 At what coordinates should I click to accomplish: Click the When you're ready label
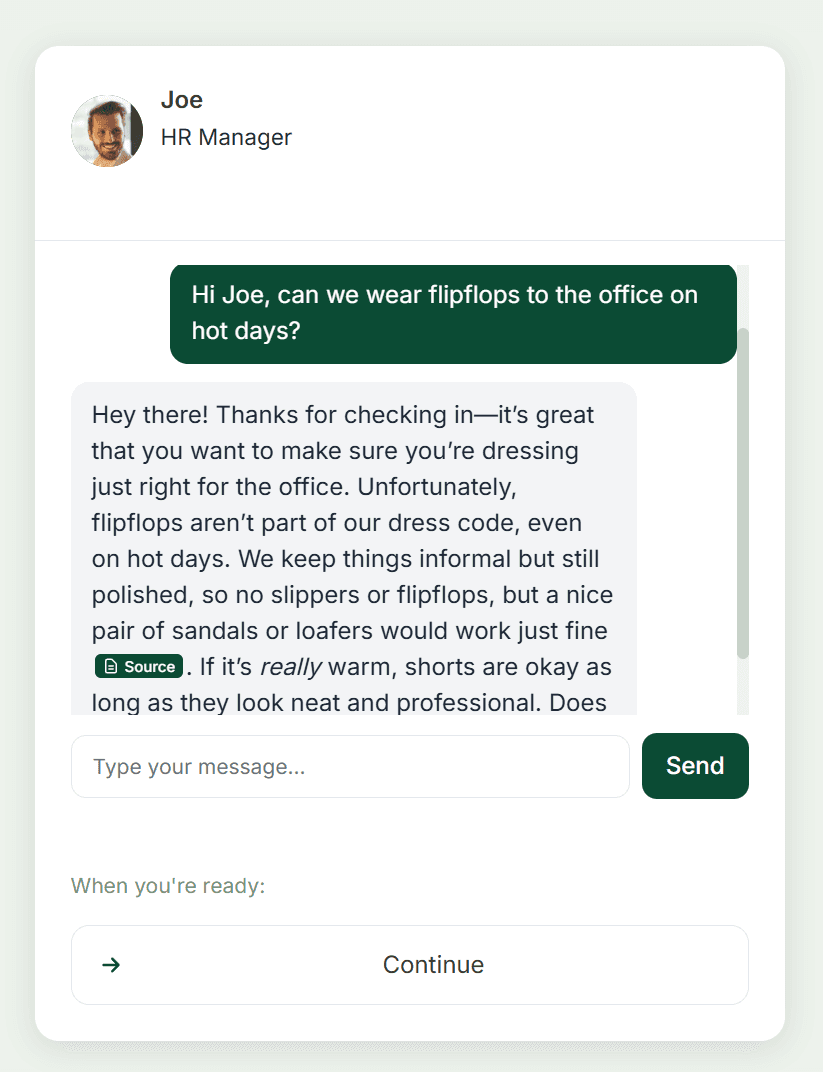pos(168,886)
